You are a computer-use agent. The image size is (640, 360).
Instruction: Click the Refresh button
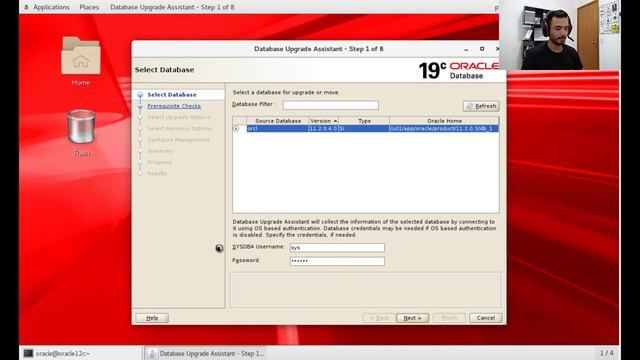(481, 106)
